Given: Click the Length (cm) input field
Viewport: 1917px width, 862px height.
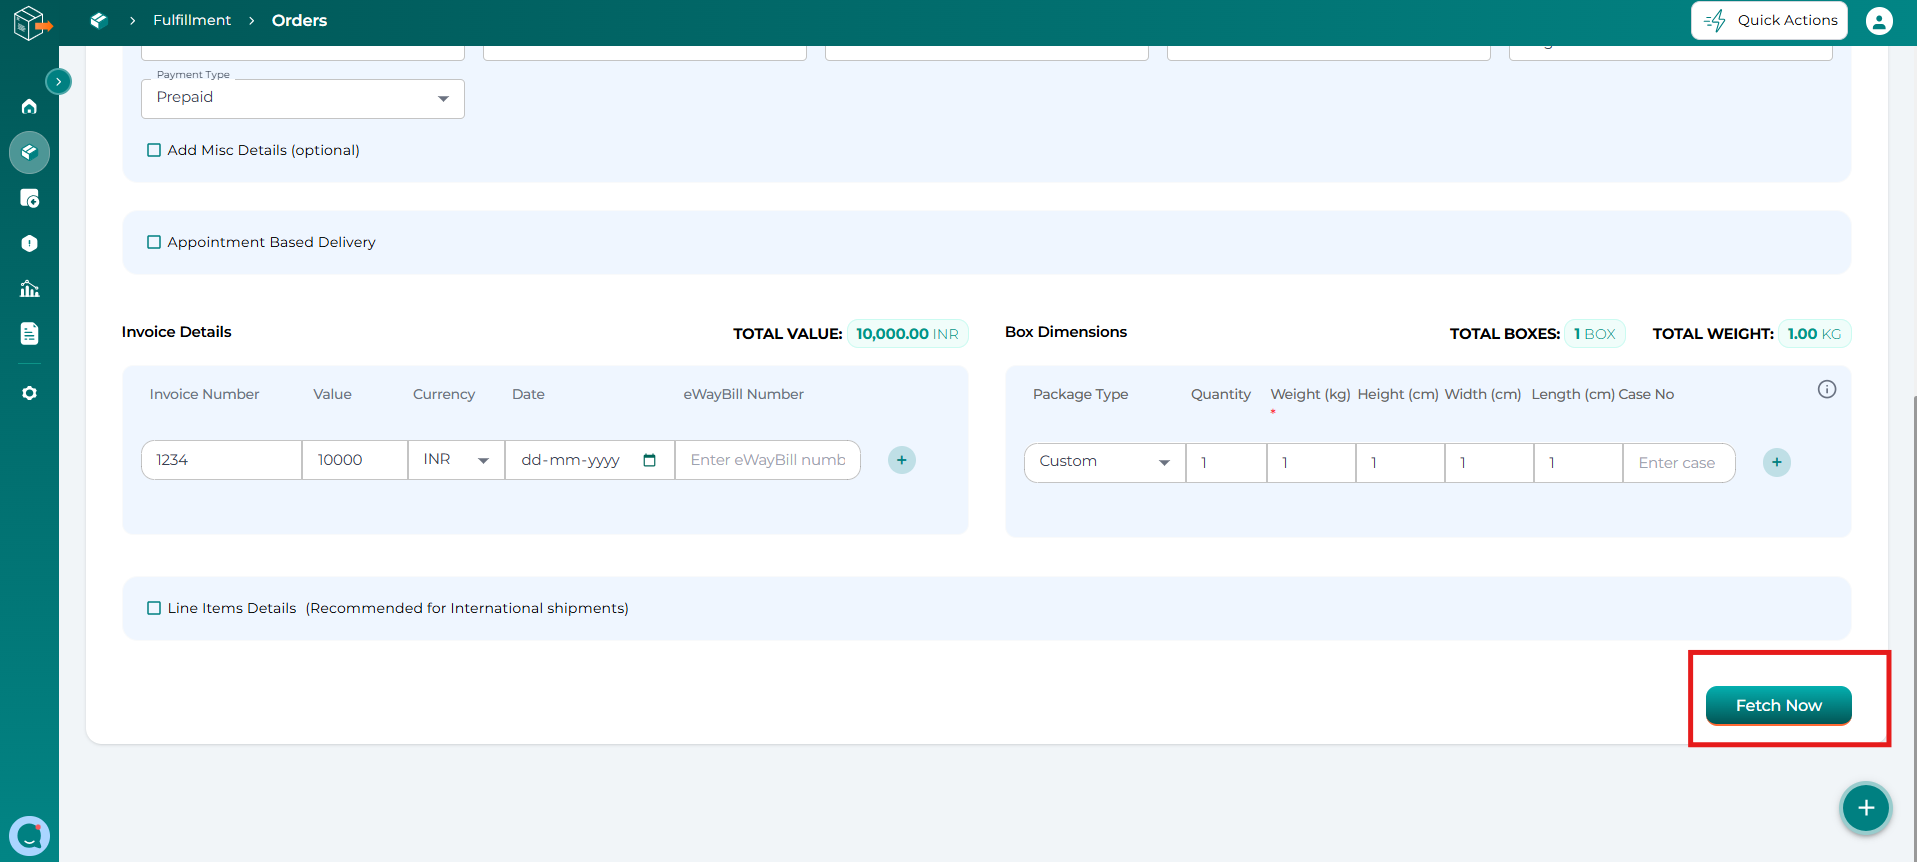Looking at the screenshot, I should point(1578,462).
